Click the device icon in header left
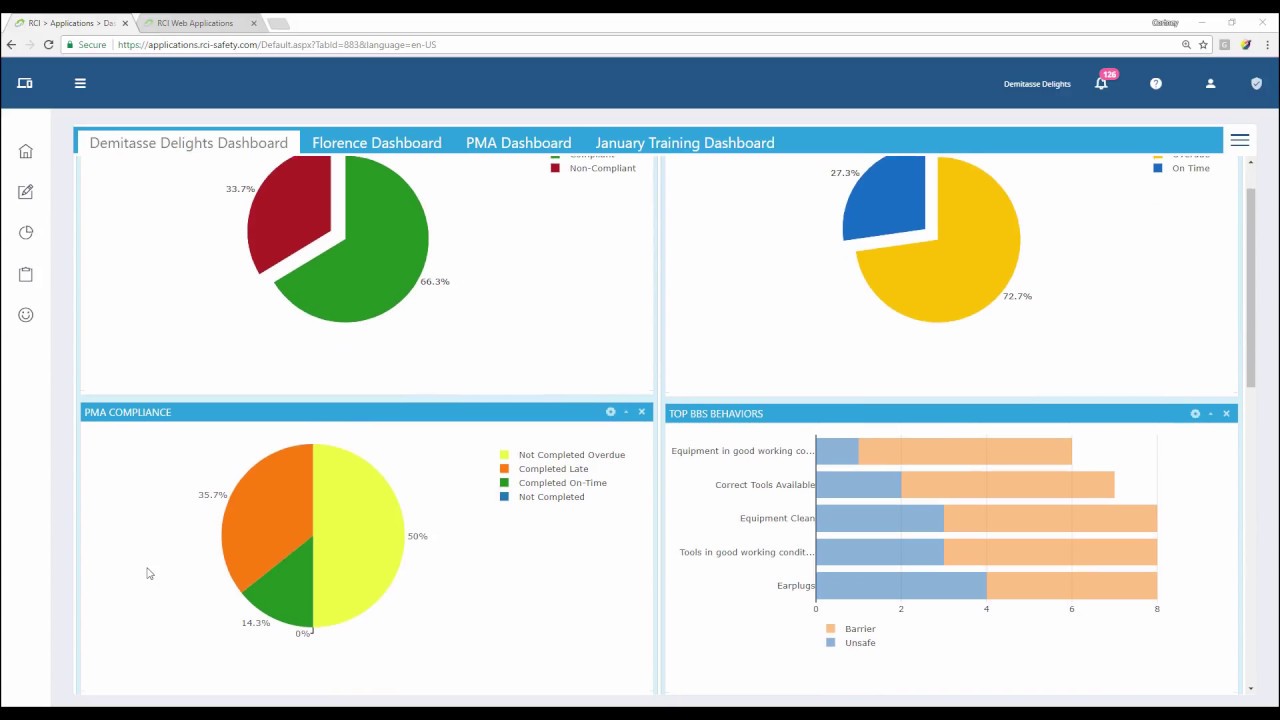Viewport: 1280px width, 720px height. coord(25,83)
